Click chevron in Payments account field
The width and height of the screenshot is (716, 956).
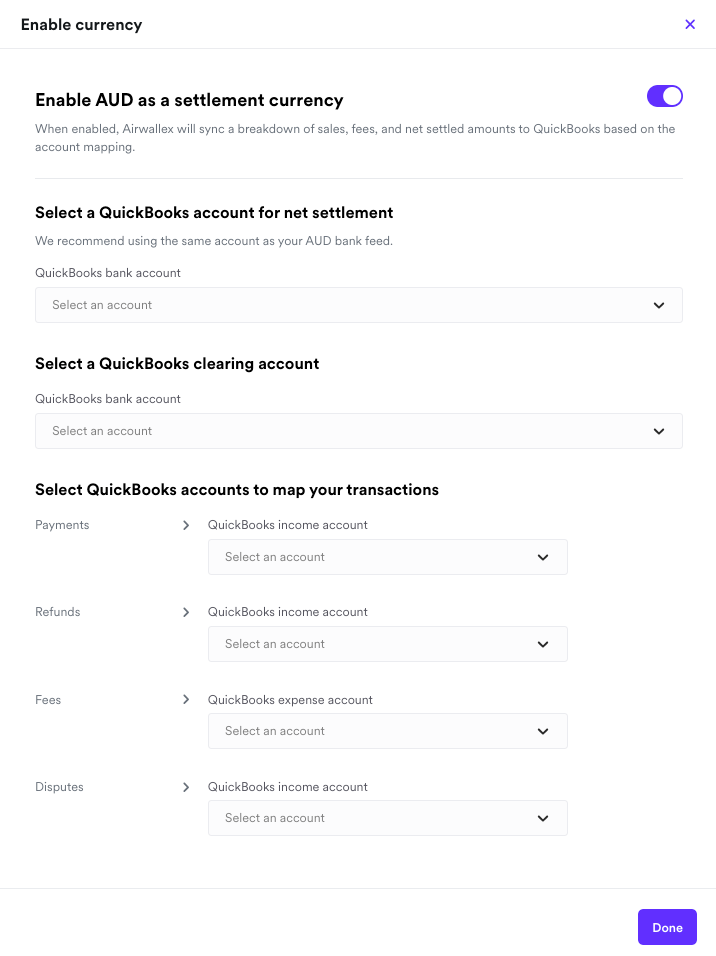pyautogui.click(x=543, y=557)
